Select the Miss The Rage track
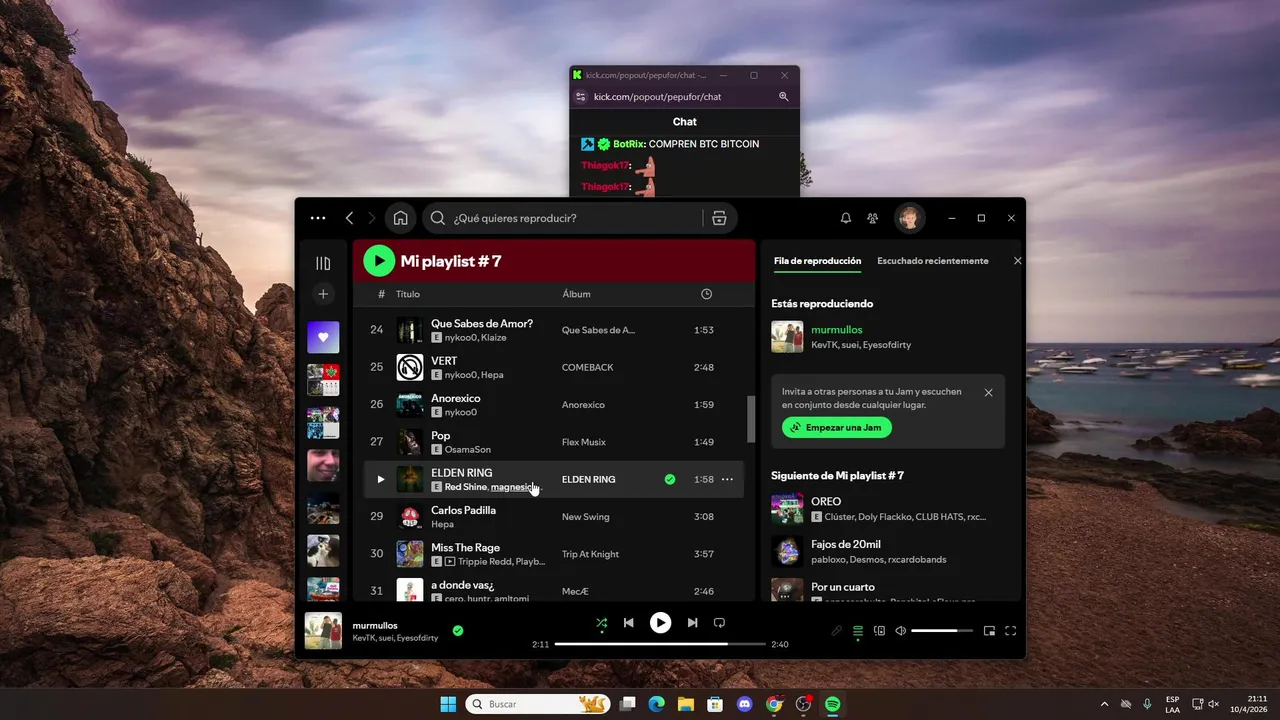 pos(465,547)
